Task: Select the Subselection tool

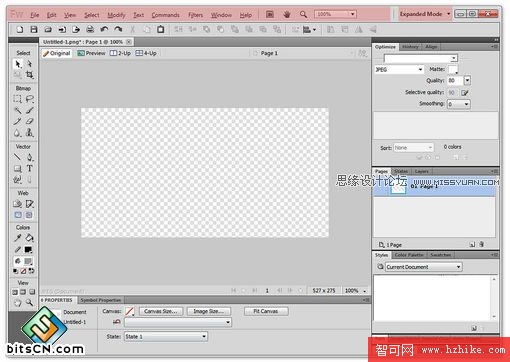Action: coord(30,64)
